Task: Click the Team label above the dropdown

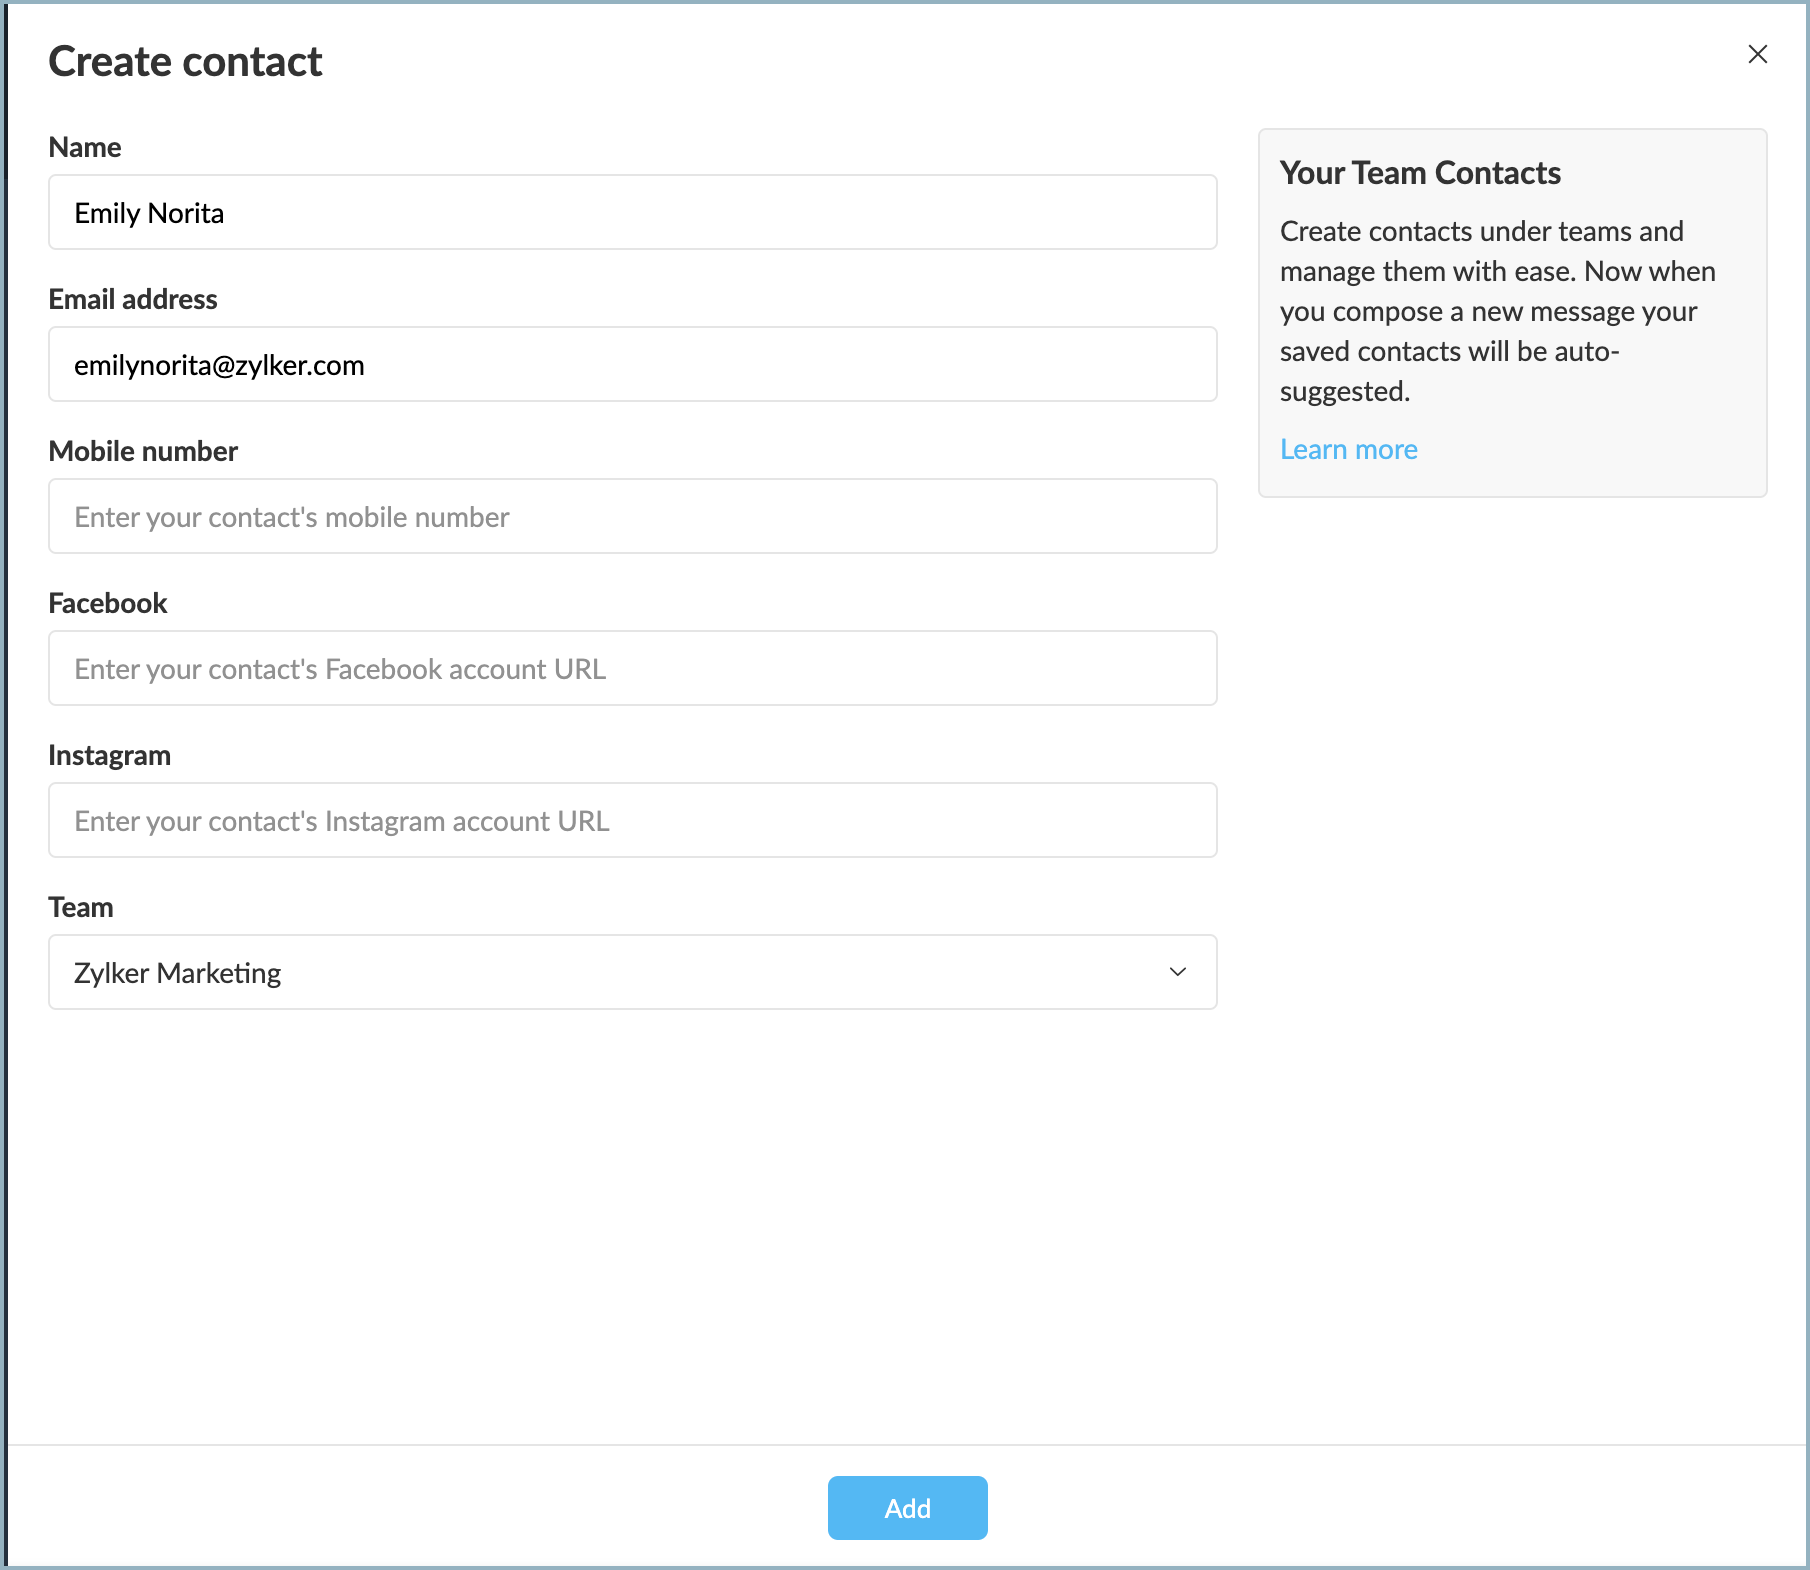Action: point(81,908)
